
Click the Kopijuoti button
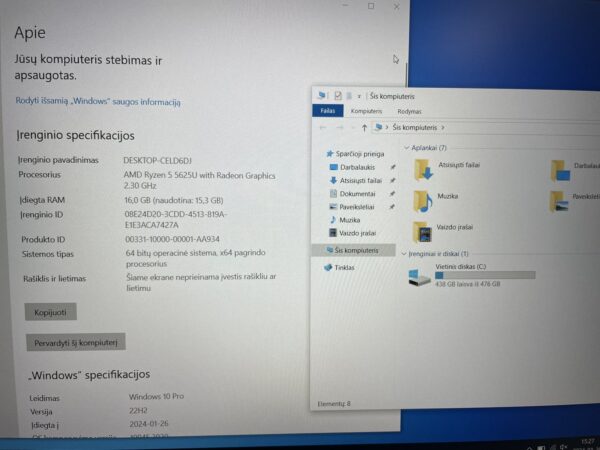coord(51,312)
